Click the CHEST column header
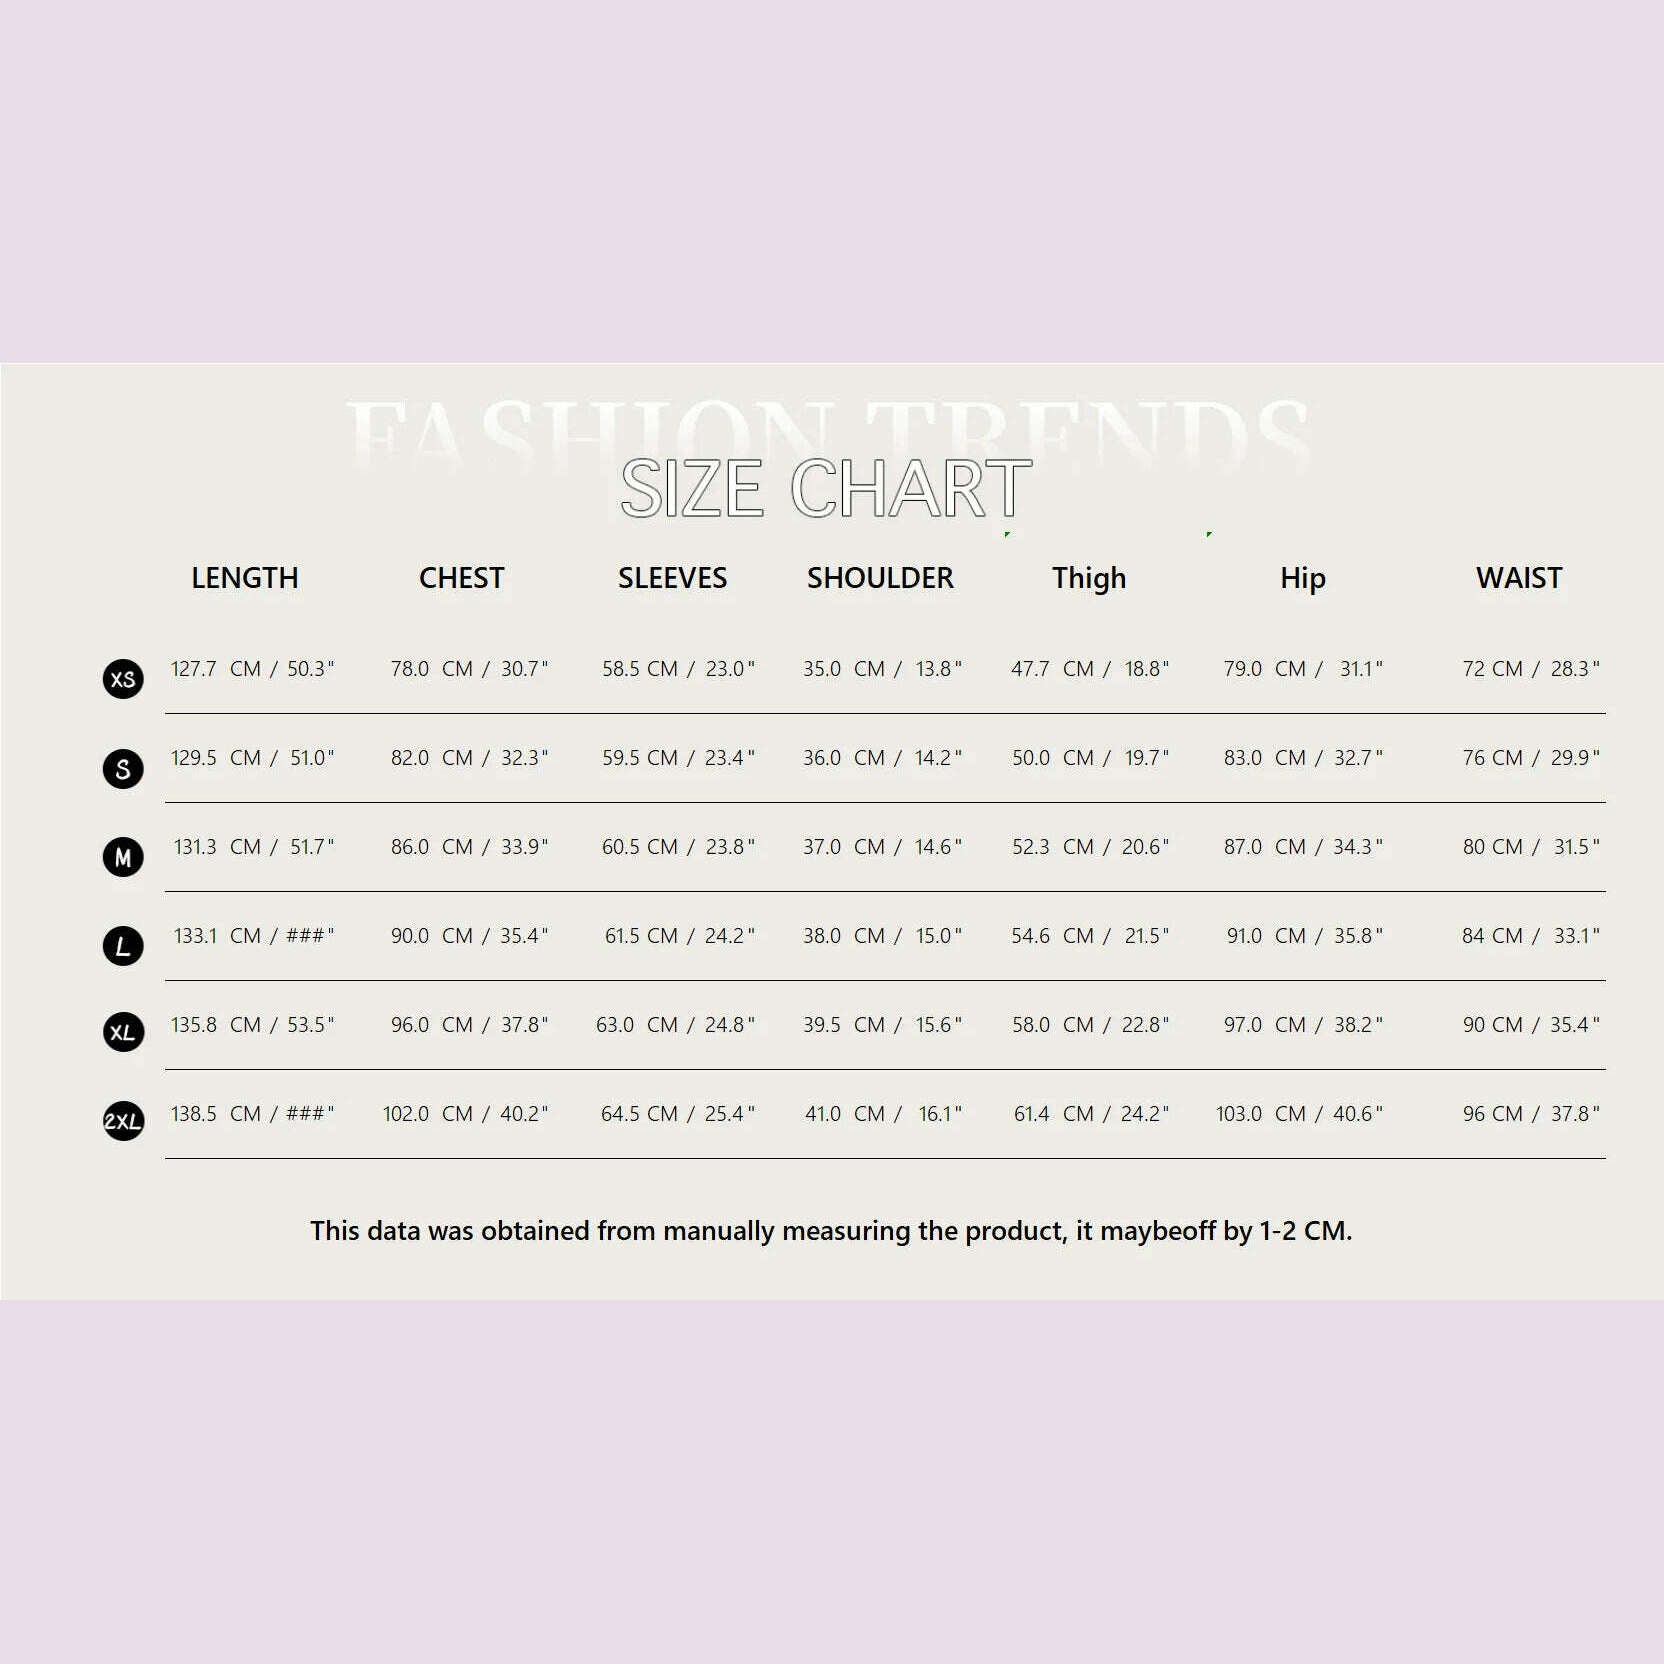 [461, 578]
